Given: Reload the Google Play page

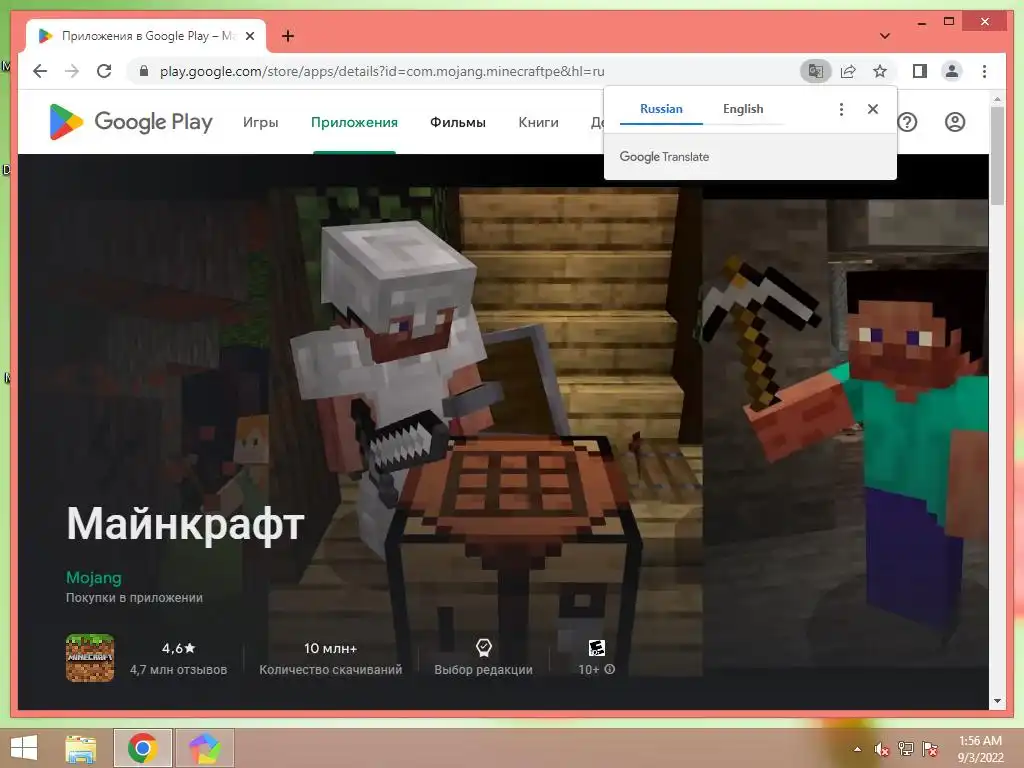Looking at the screenshot, I should tap(104, 71).
